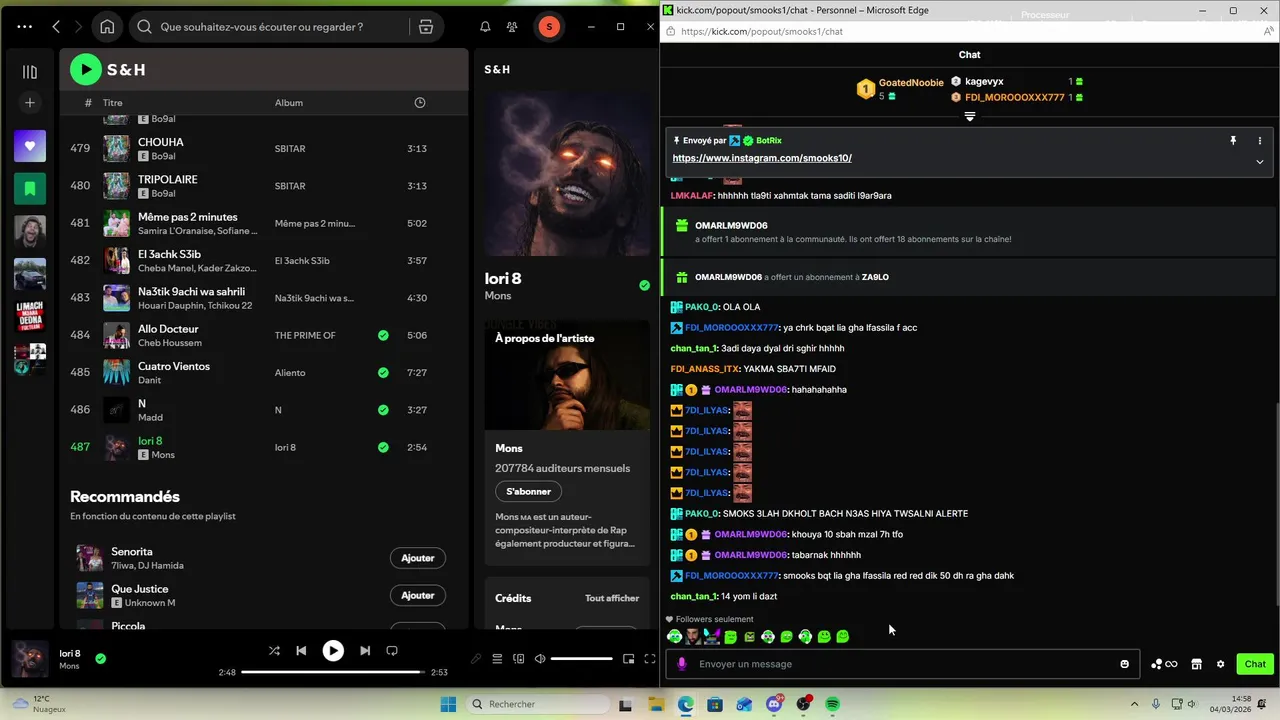Screen dimensions: 1280x720
Task: Open the Browse icon next to search
Action: click(426, 27)
